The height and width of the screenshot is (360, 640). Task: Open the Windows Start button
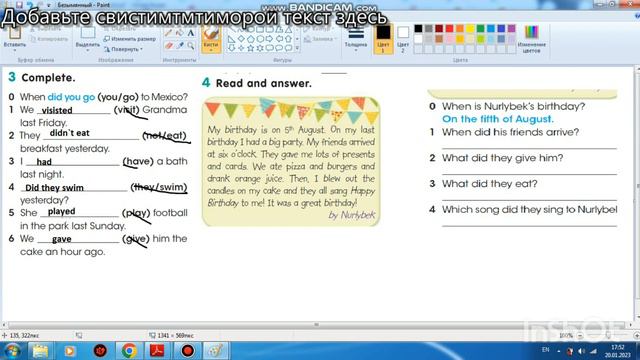(12, 351)
